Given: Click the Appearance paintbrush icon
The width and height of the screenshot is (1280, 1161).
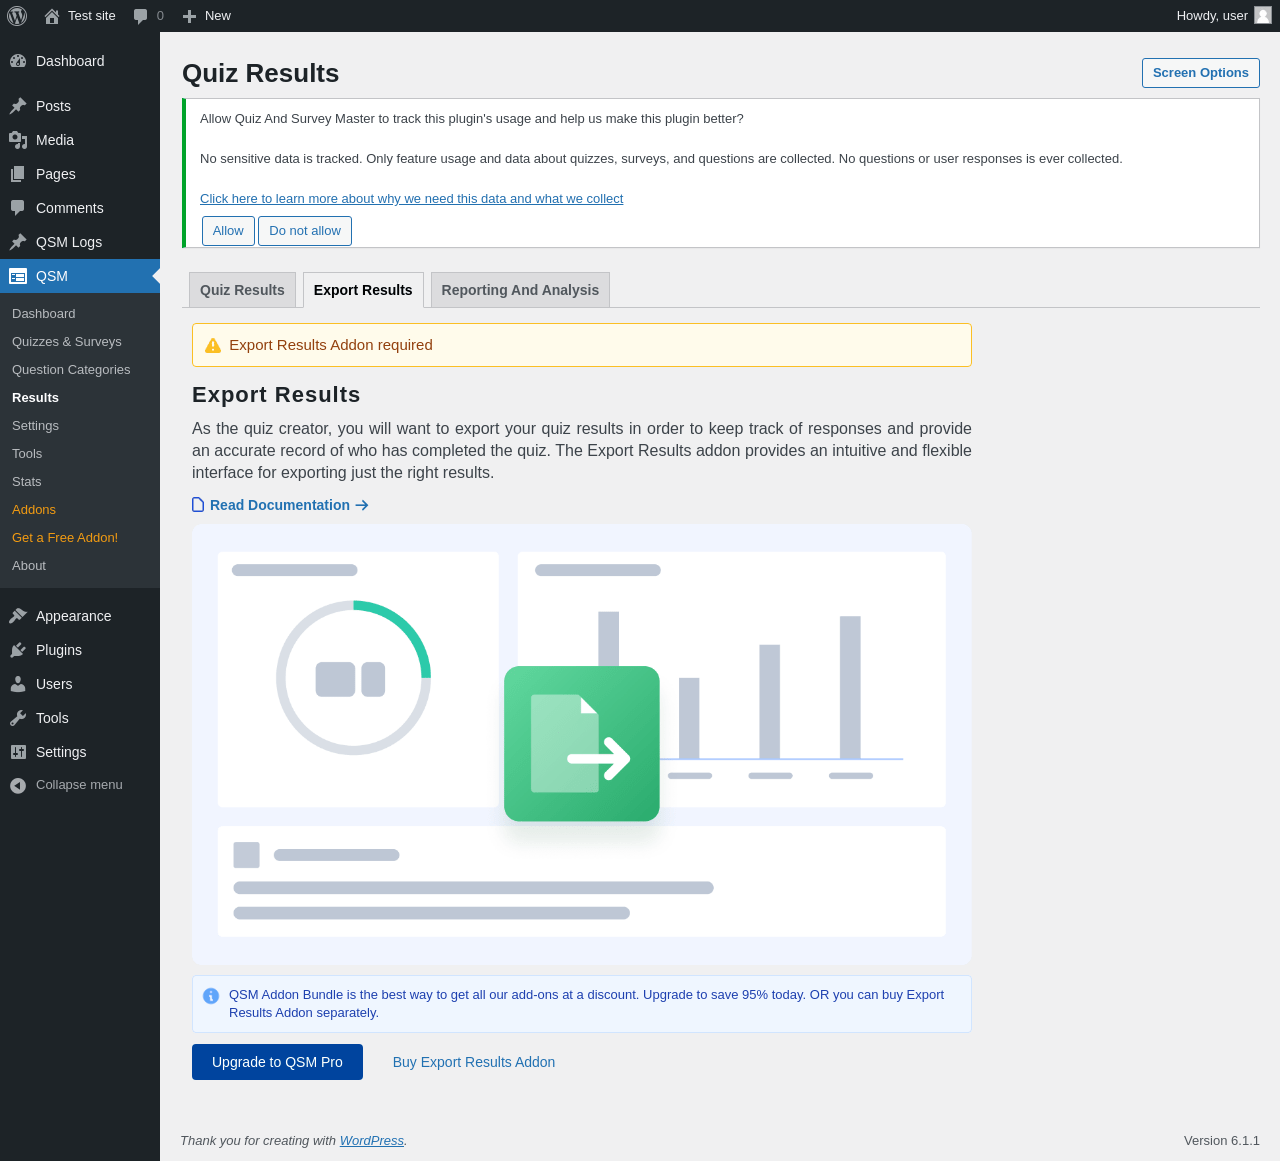Looking at the screenshot, I should [18, 616].
